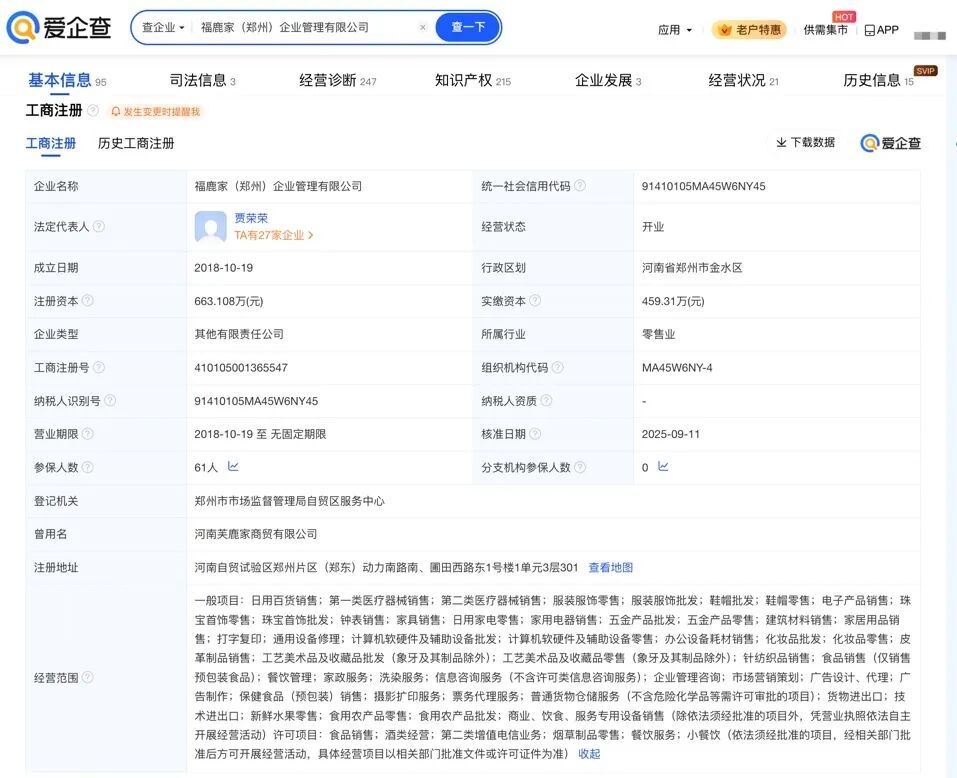Click the help icon beside 注册资本

point(88,301)
